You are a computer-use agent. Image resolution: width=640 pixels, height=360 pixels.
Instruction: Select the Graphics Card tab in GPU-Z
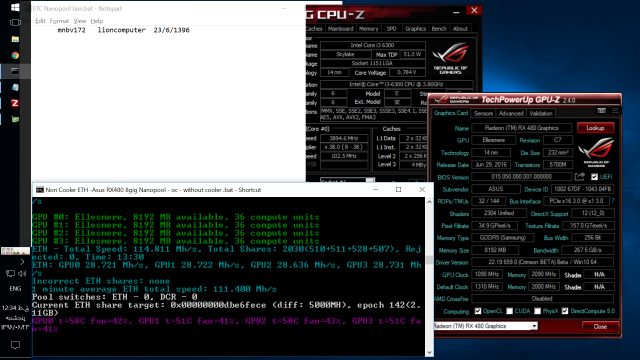(451, 113)
